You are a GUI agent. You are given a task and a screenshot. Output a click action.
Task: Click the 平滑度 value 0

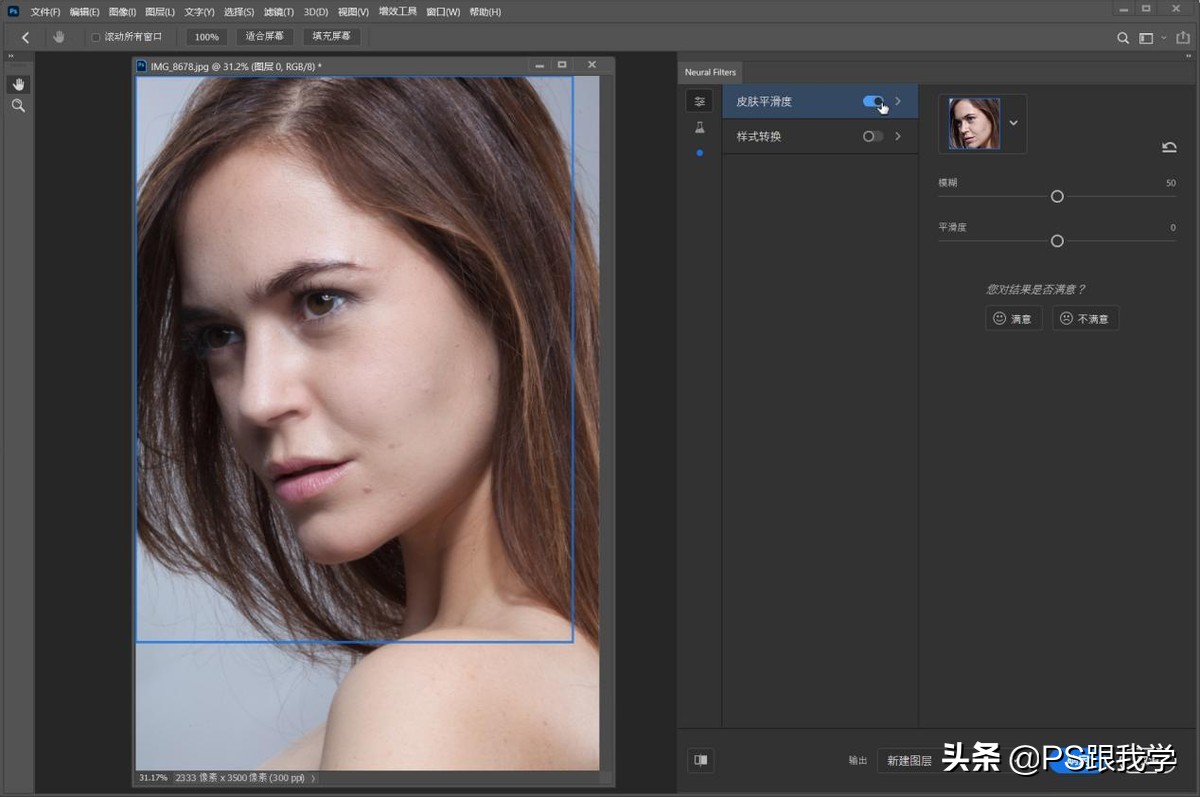tap(1173, 227)
